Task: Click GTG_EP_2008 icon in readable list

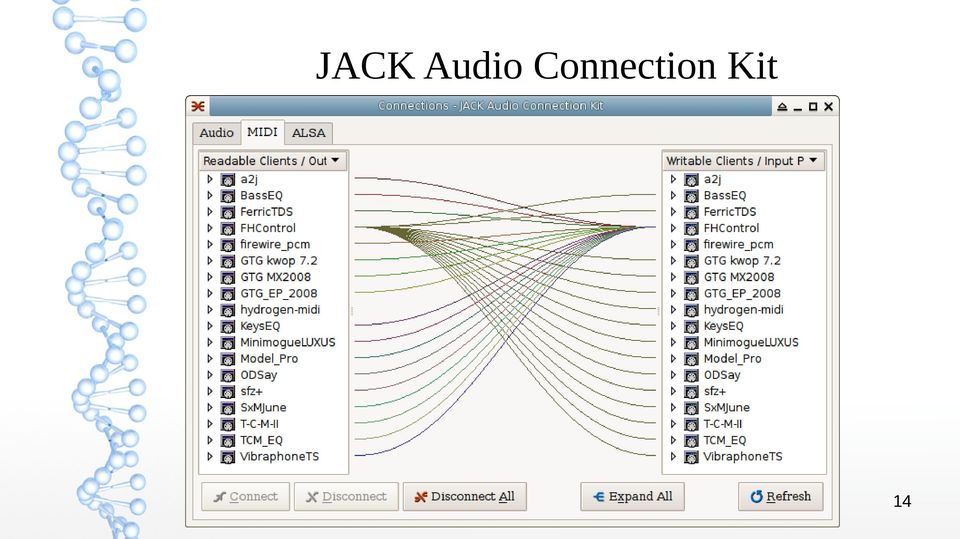Action: (x=228, y=294)
